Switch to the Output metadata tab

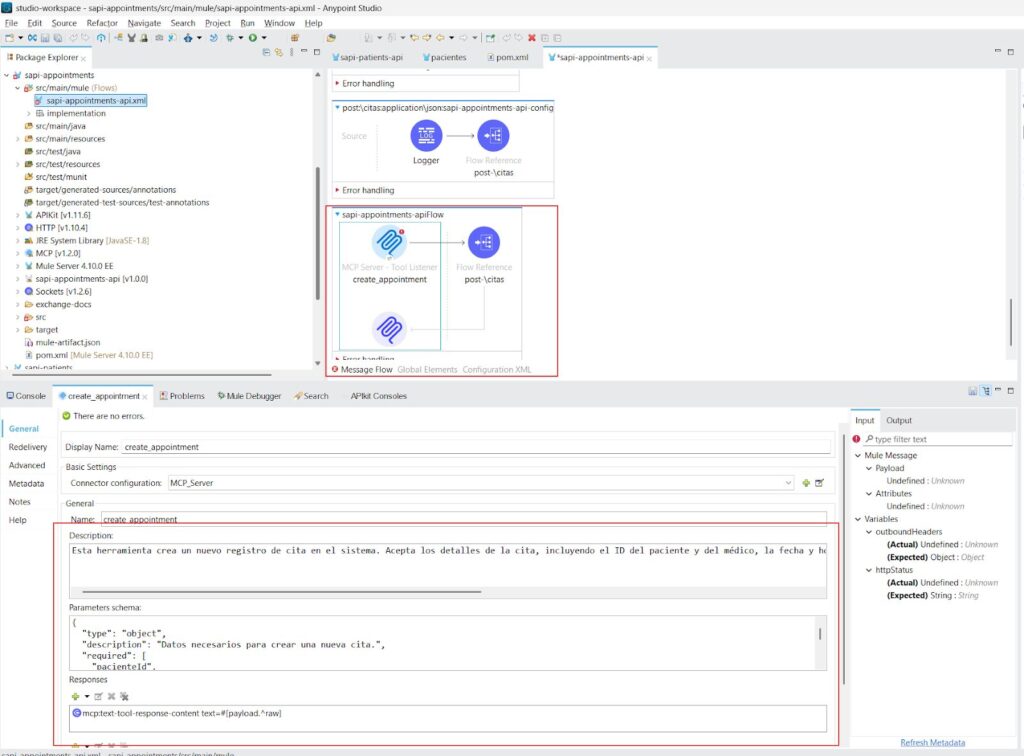(x=899, y=420)
